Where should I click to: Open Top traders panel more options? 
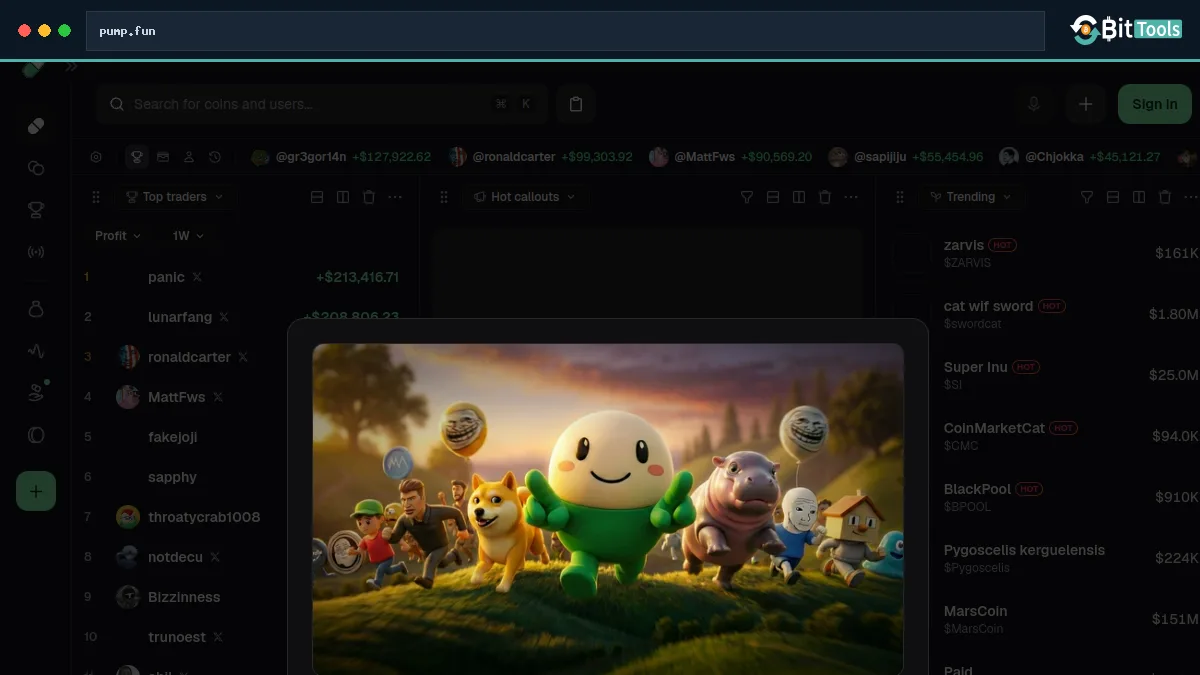pos(395,197)
